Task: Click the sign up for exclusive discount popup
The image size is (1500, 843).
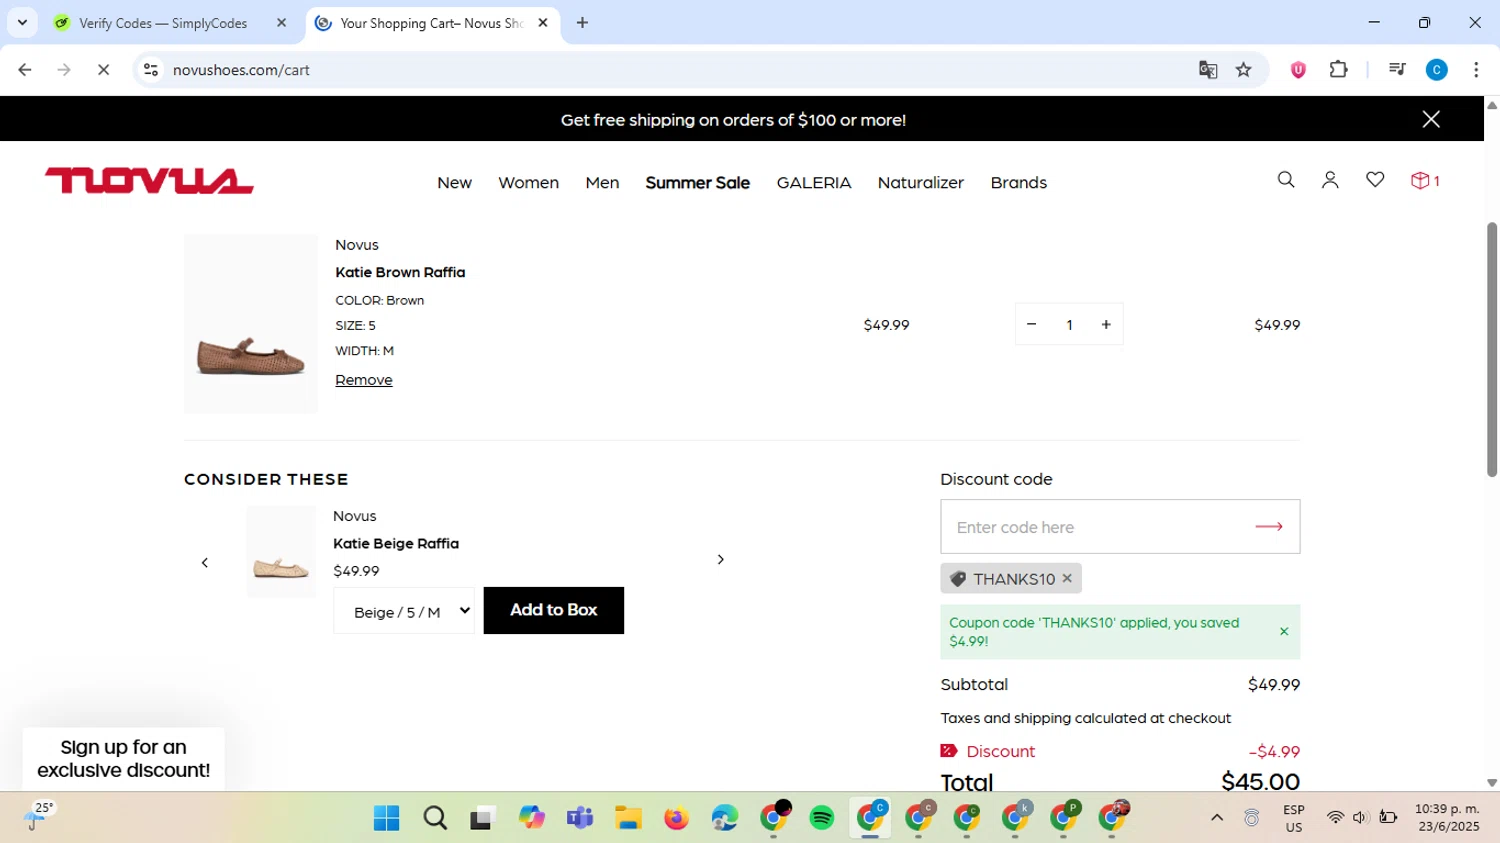Action: pyautogui.click(x=124, y=759)
